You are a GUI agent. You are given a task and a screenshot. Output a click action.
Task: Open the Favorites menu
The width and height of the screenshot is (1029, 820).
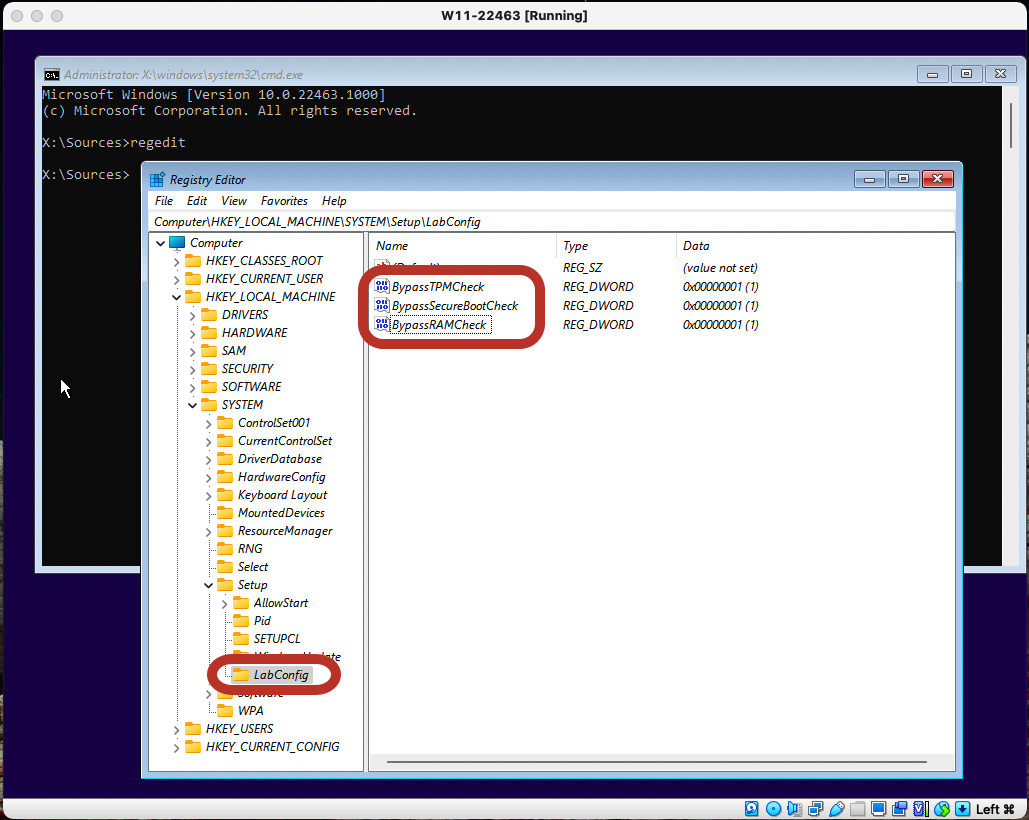[284, 201]
